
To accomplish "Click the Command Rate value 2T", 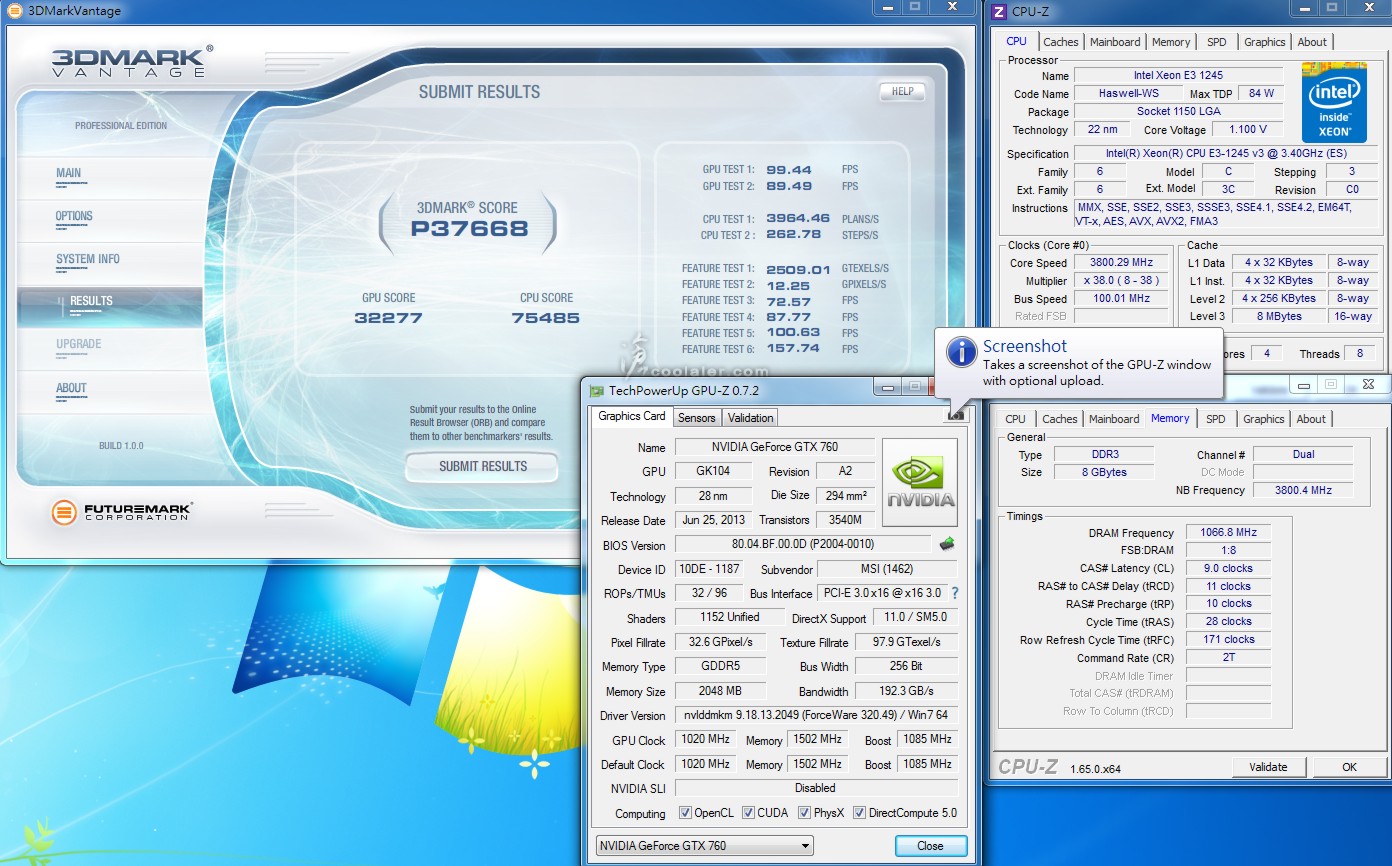I will click(1228, 658).
